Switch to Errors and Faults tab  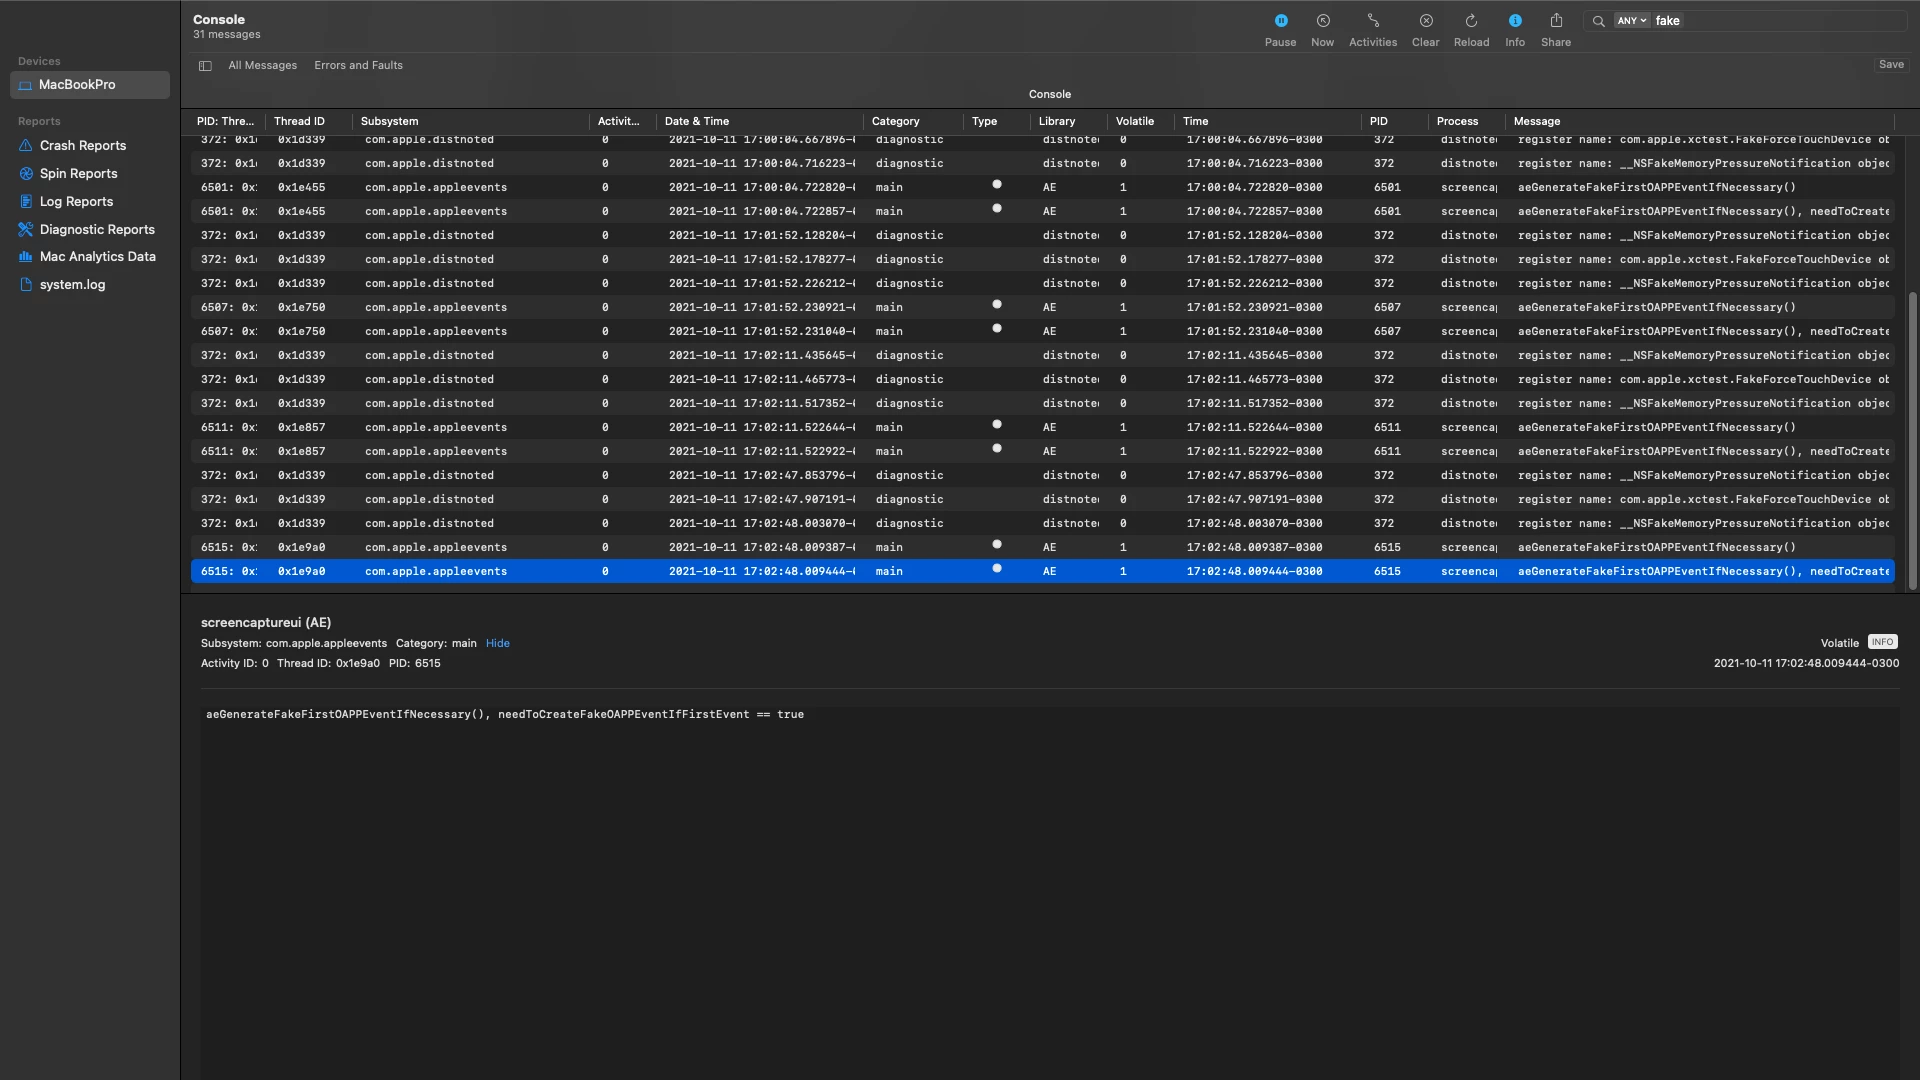tap(358, 66)
